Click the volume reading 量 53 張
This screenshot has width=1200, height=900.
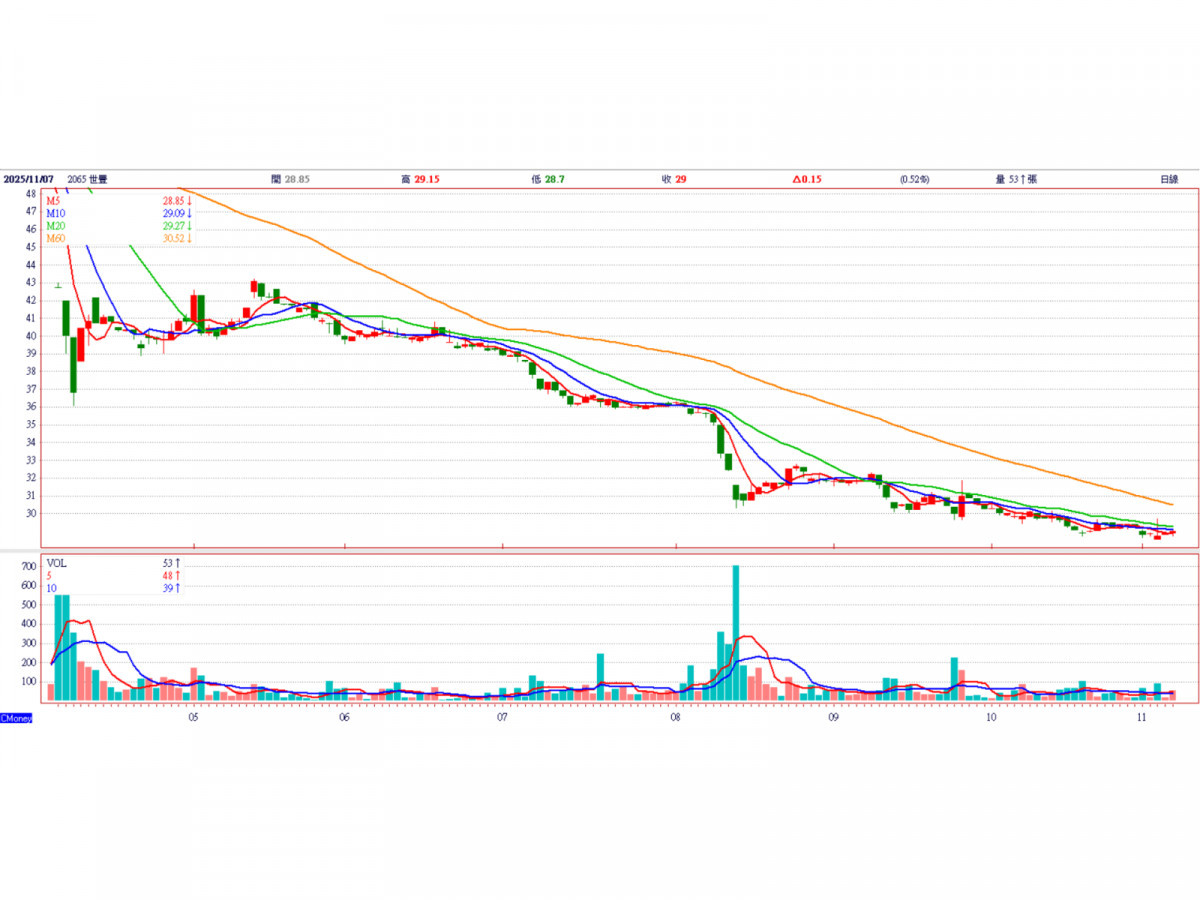[1015, 179]
